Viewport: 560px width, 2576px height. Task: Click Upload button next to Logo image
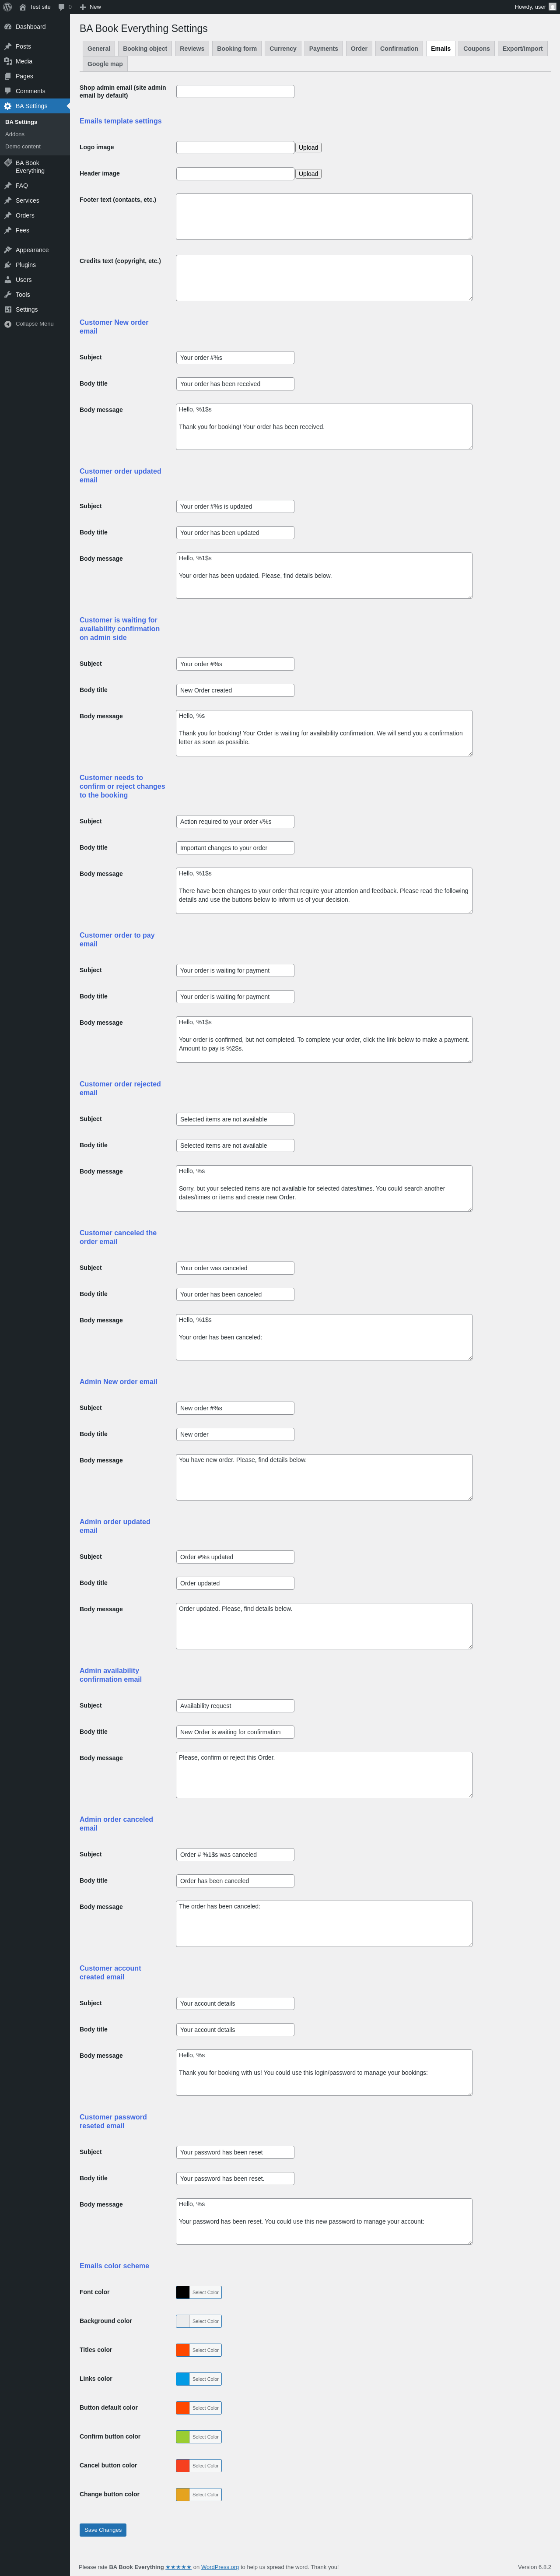[308, 148]
